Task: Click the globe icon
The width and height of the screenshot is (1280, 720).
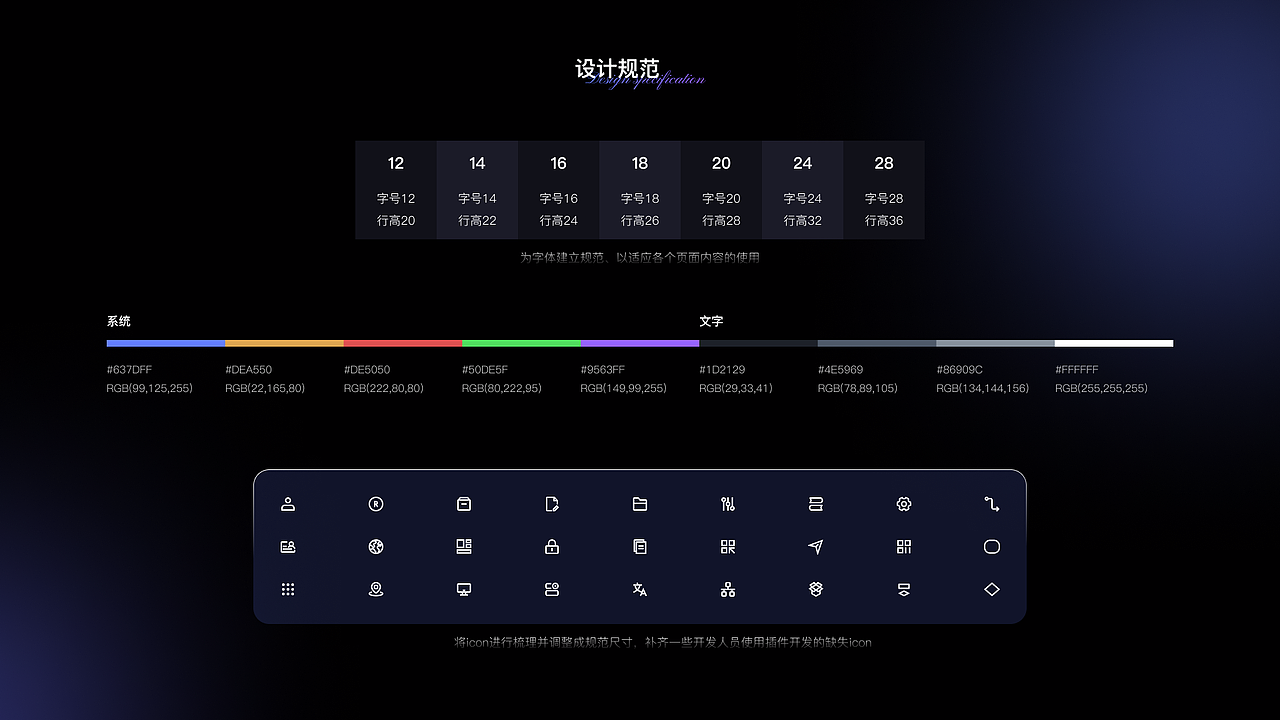Action: coord(376,547)
